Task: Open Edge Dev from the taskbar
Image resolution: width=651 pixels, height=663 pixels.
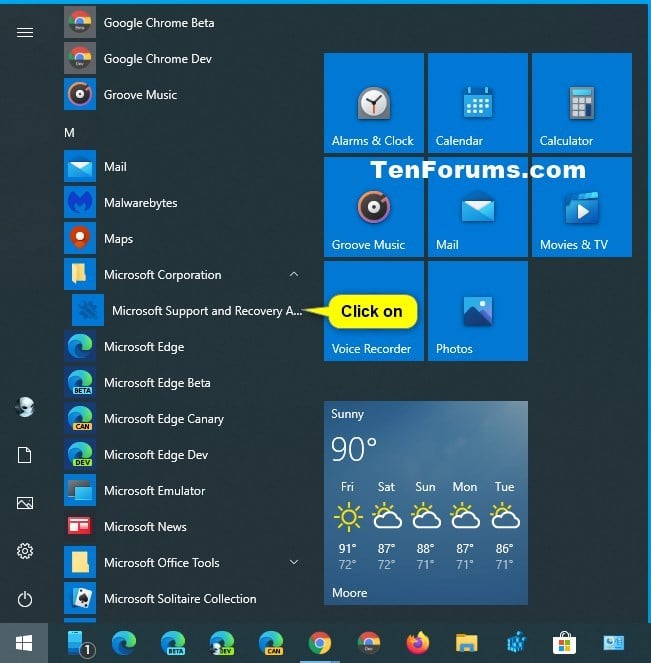Action: tap(222, 643)
